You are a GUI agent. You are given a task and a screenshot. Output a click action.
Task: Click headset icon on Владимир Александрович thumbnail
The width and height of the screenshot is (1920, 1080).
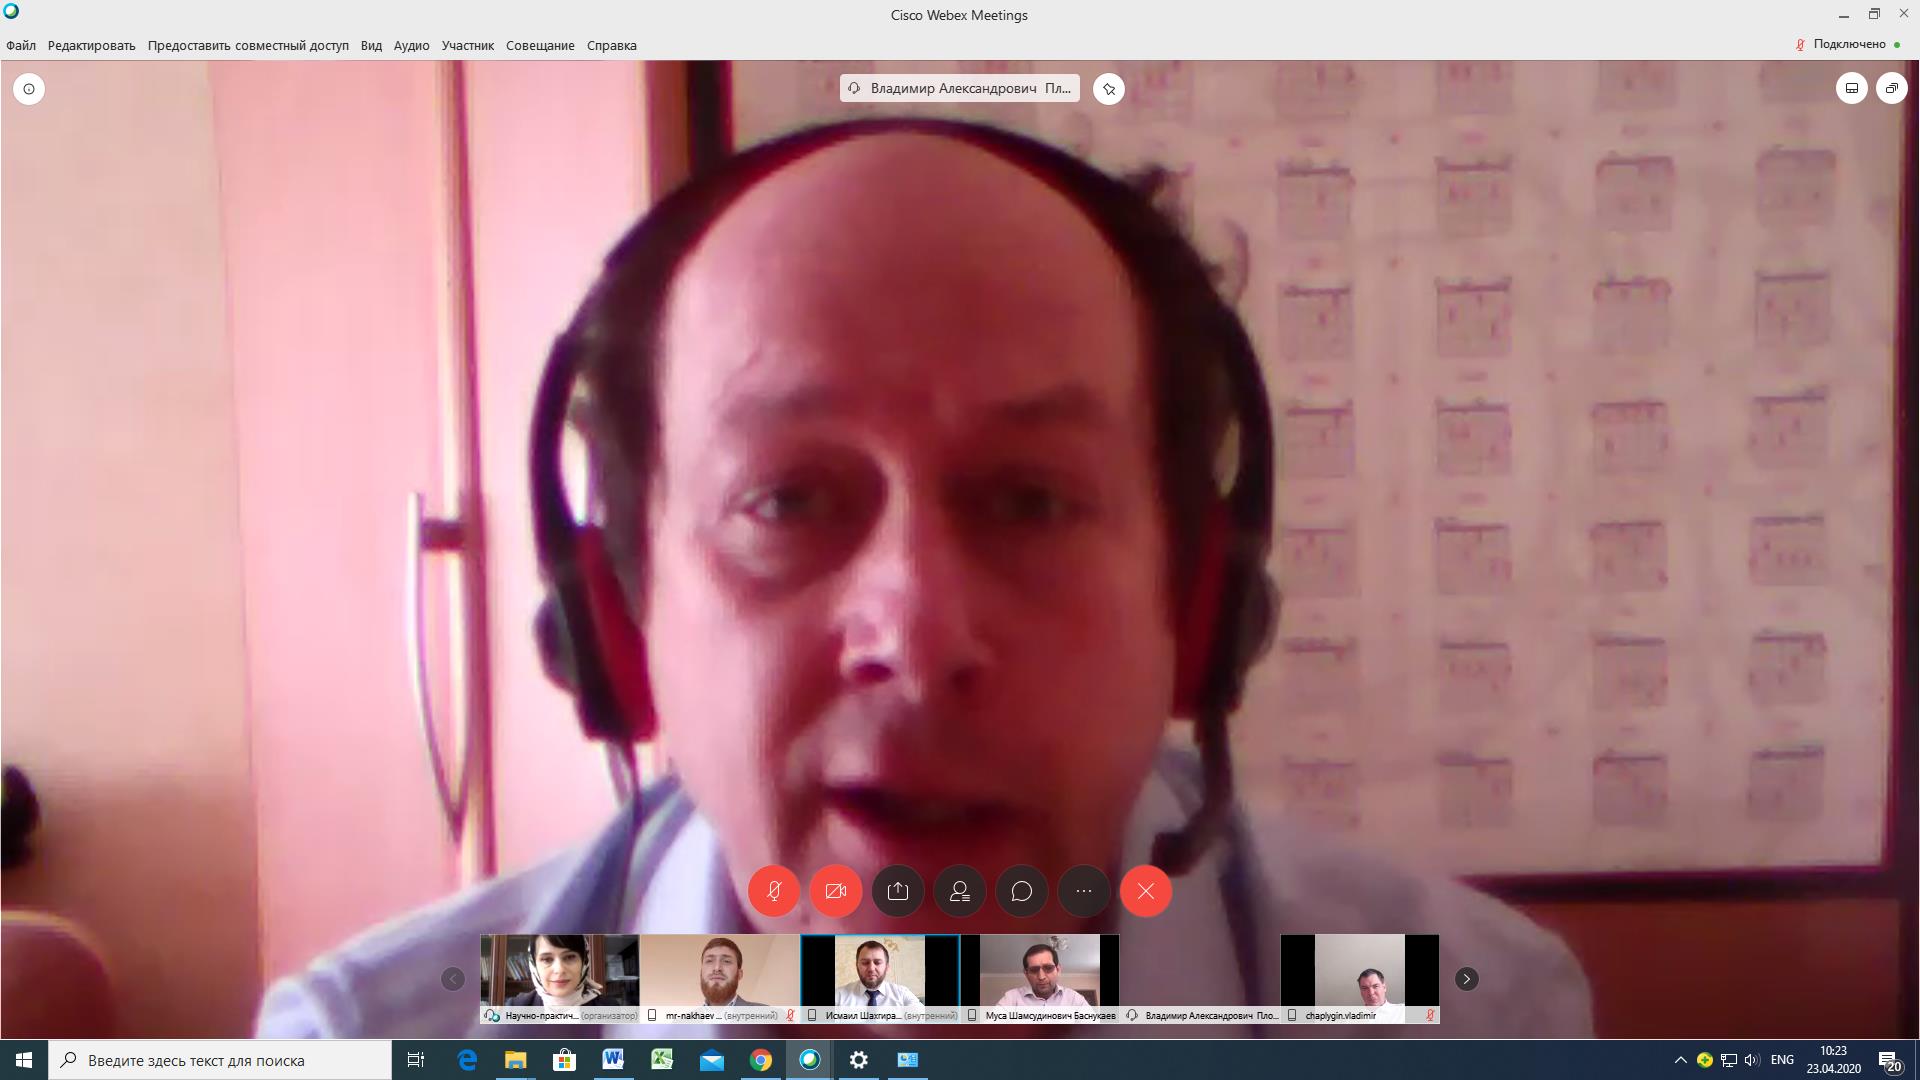(1132, 1015)
